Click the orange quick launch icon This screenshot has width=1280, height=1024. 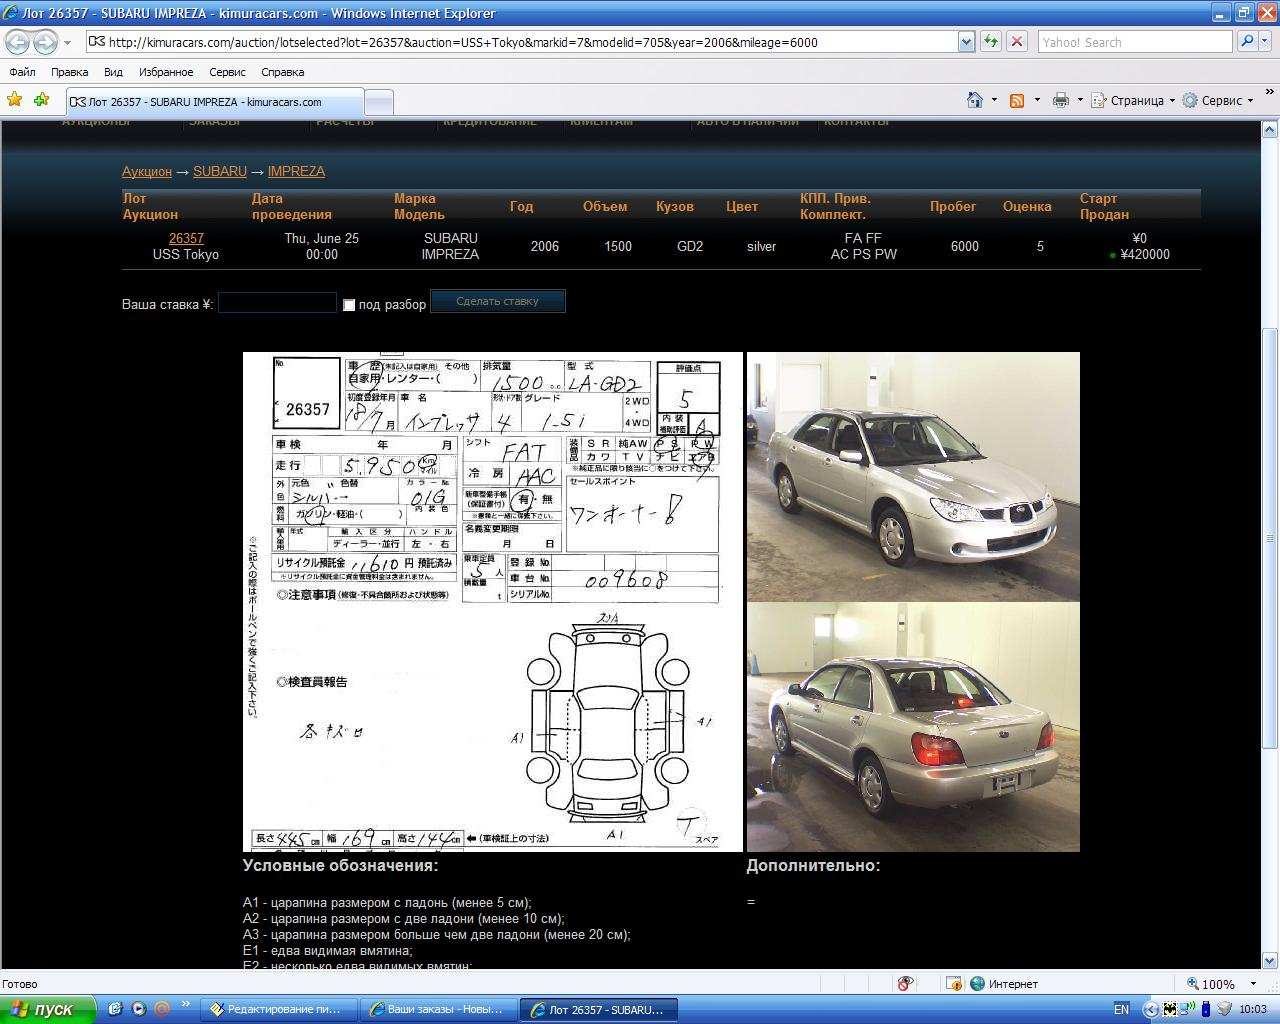(162, 1009)
